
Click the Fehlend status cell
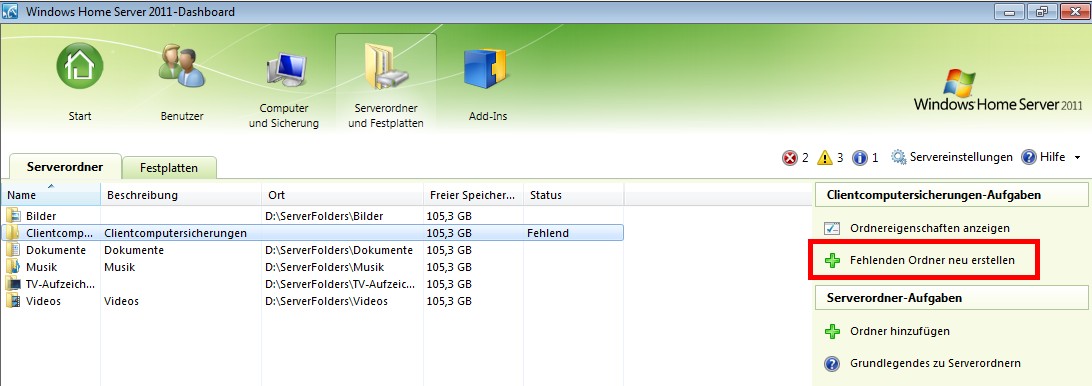click(x=547, y=233)
